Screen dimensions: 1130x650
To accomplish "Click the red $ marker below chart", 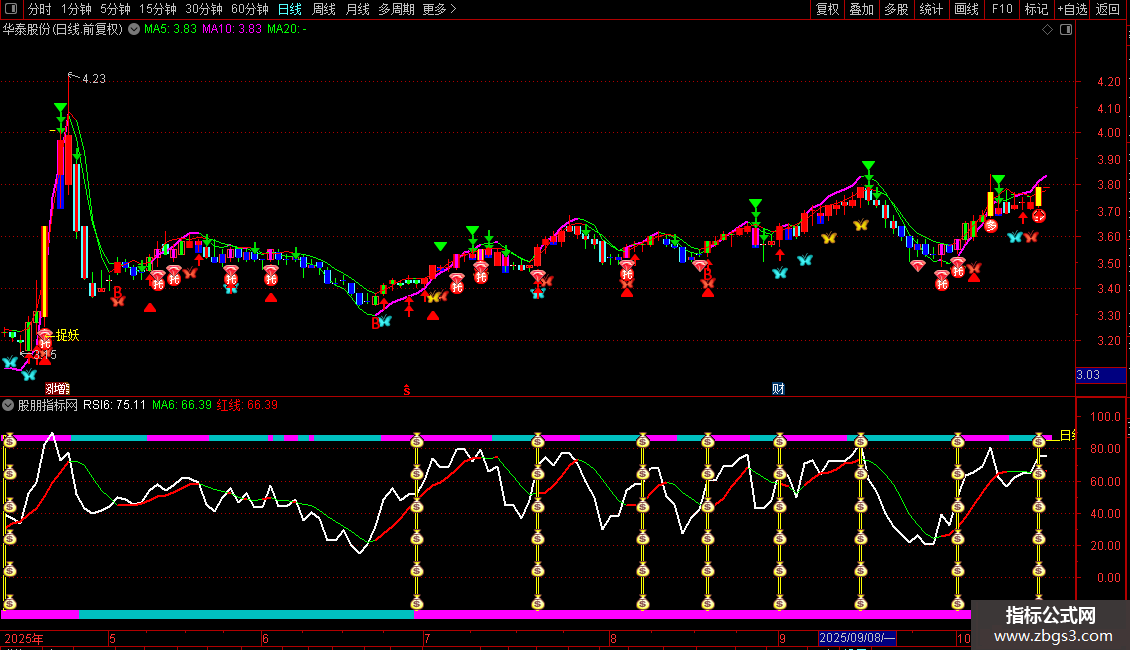I will coord(407,390).
